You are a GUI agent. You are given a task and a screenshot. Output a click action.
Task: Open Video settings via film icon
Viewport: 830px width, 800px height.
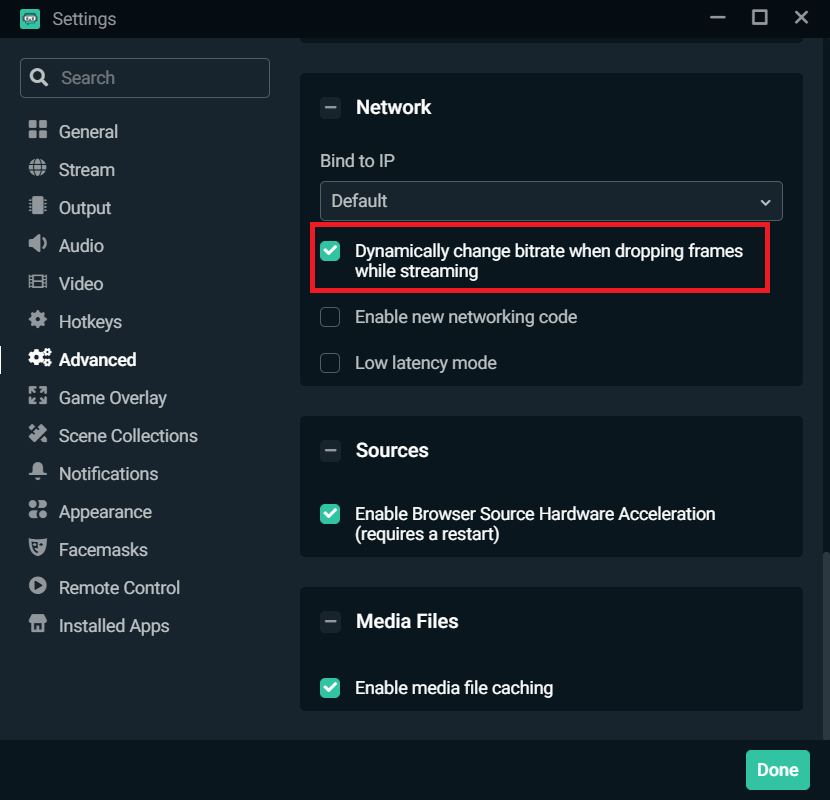(x=38, y=283)
